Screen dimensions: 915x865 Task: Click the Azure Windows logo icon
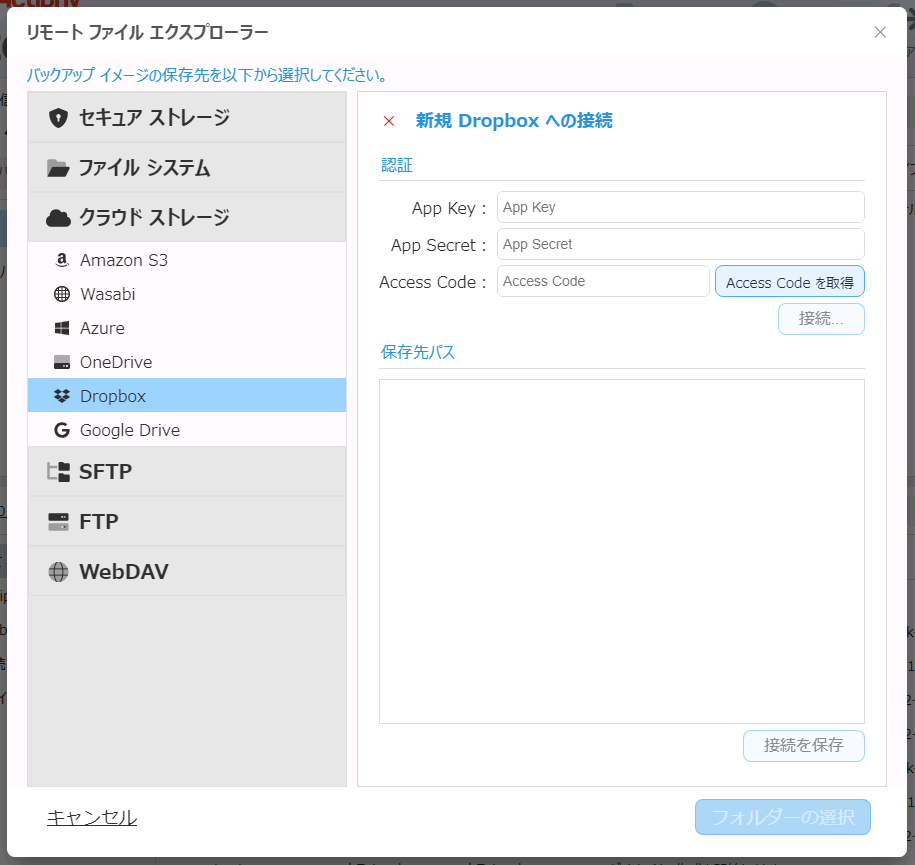(x=61, y=328)
